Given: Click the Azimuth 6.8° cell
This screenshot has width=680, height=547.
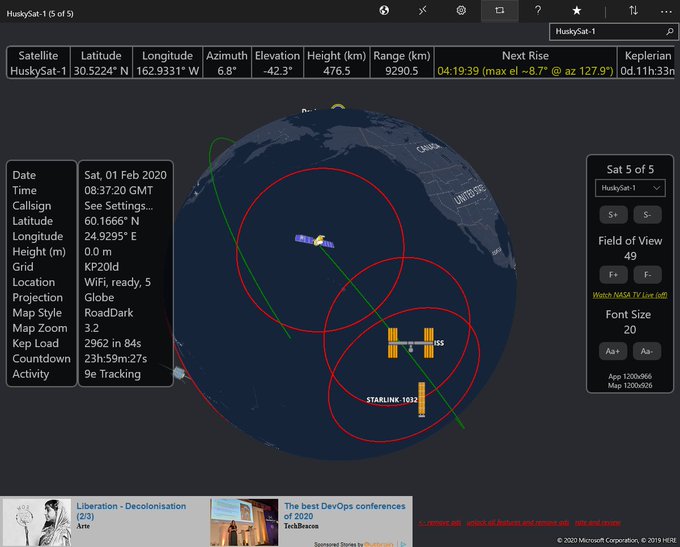Looking at the screenshot, I should pyautogui.click(x=227, y=63).
